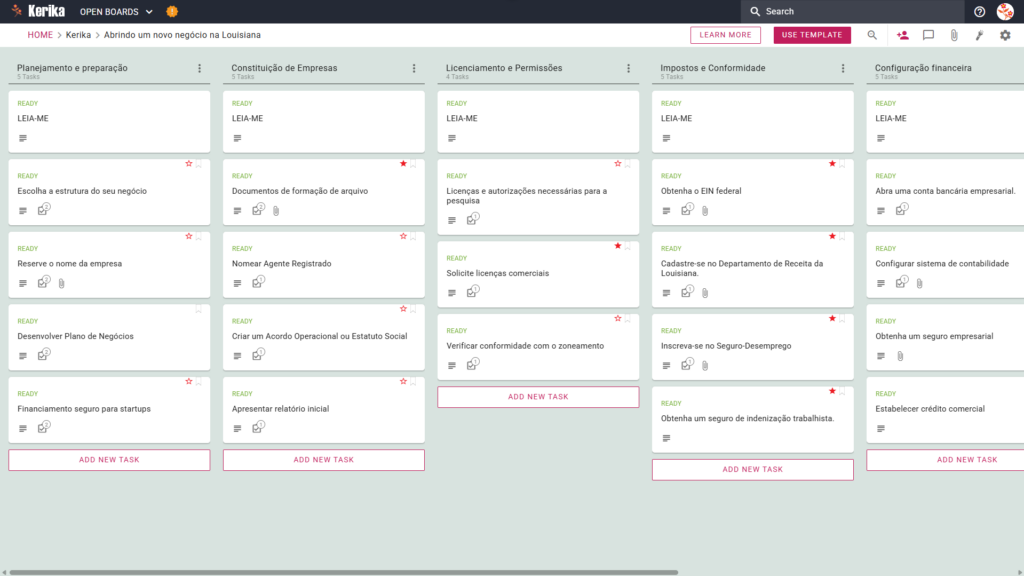Open checklist icon on 'Solicite licenças comerciais'
Viewport: 1024px width, 576px height.
[x=472, y=292]
